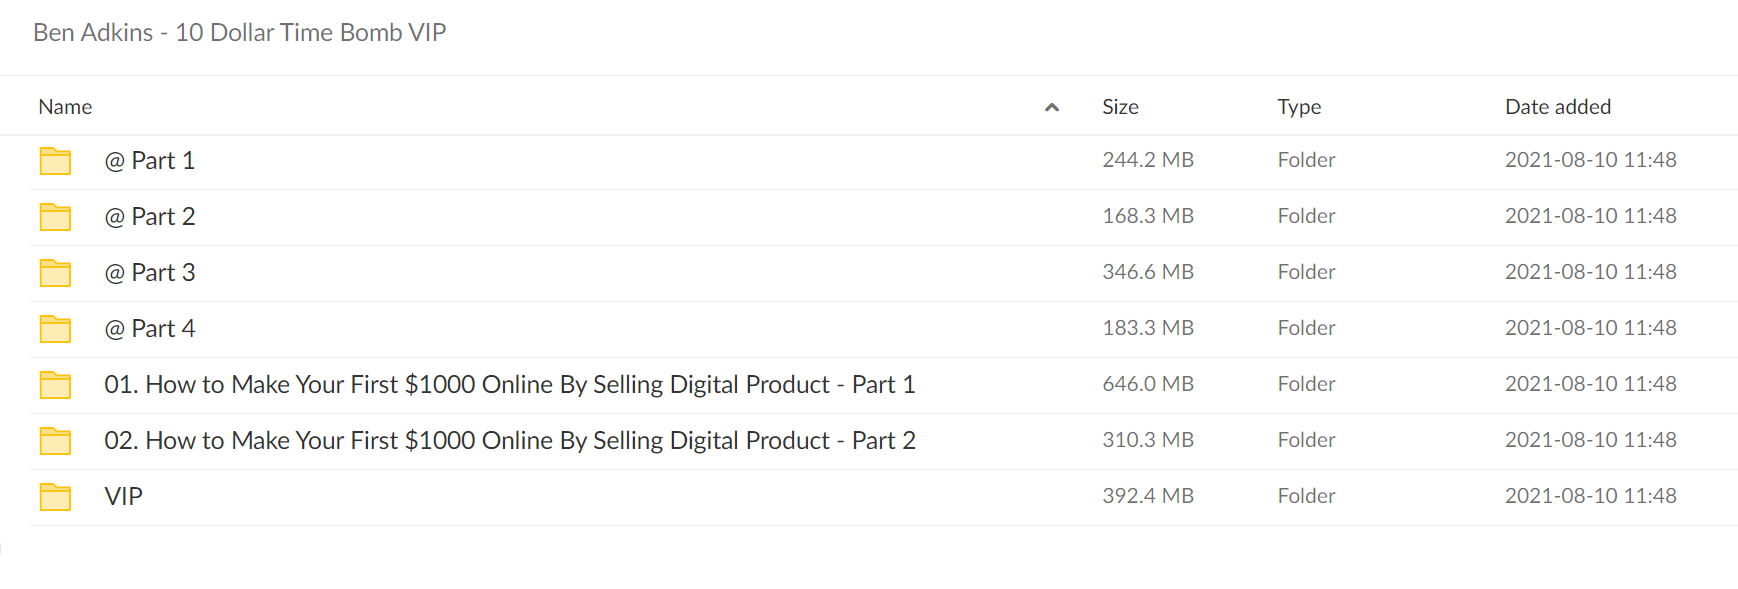The image size is (1738, 589).
Task: Sort the file list by Size header
Action: point(1120,107)
